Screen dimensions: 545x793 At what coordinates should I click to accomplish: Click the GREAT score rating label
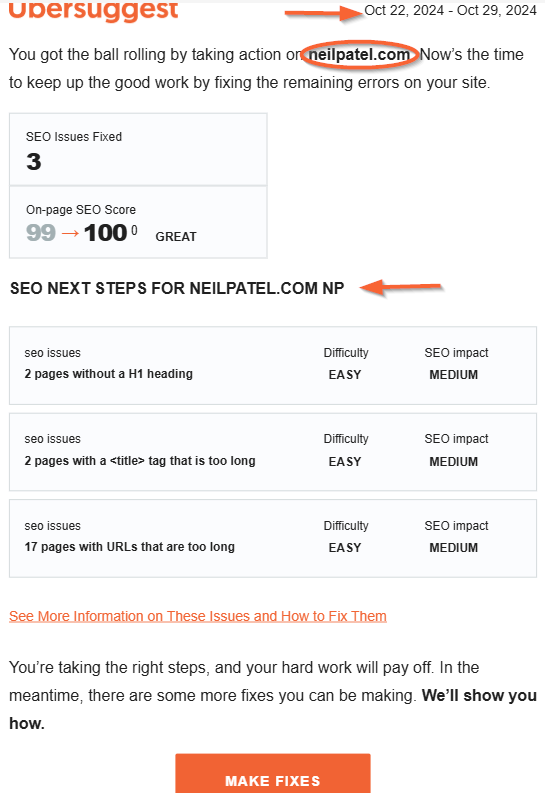click(176, 237)
